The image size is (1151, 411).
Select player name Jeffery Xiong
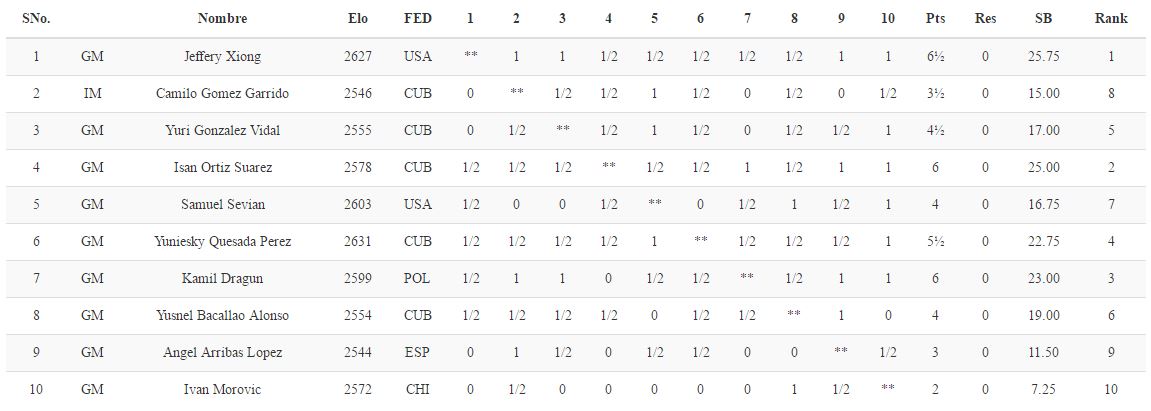click(x=222, y=57)
